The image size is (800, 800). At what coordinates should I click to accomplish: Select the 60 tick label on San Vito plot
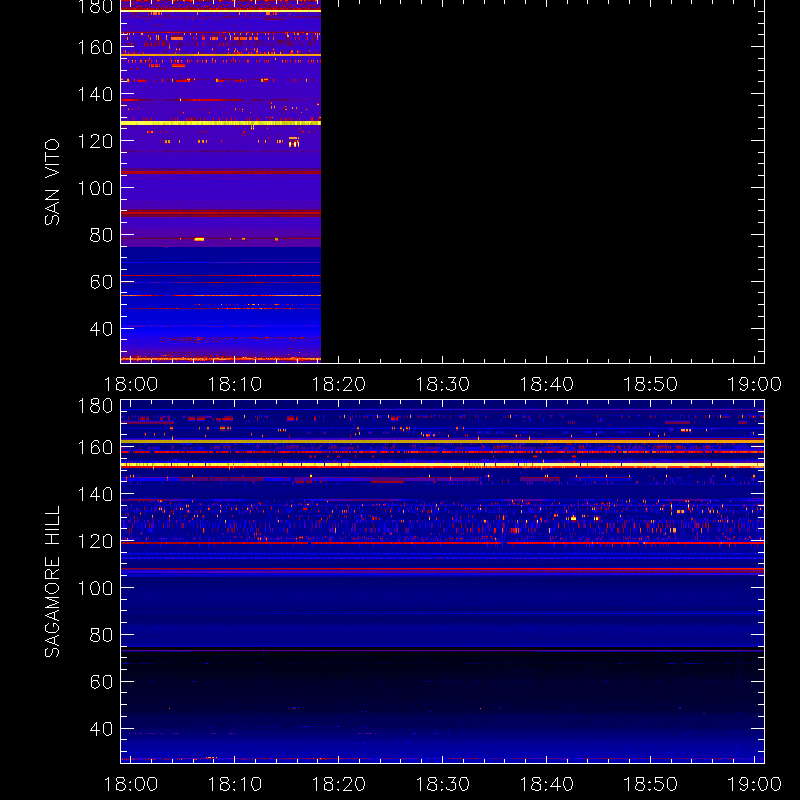coord(102,282)
